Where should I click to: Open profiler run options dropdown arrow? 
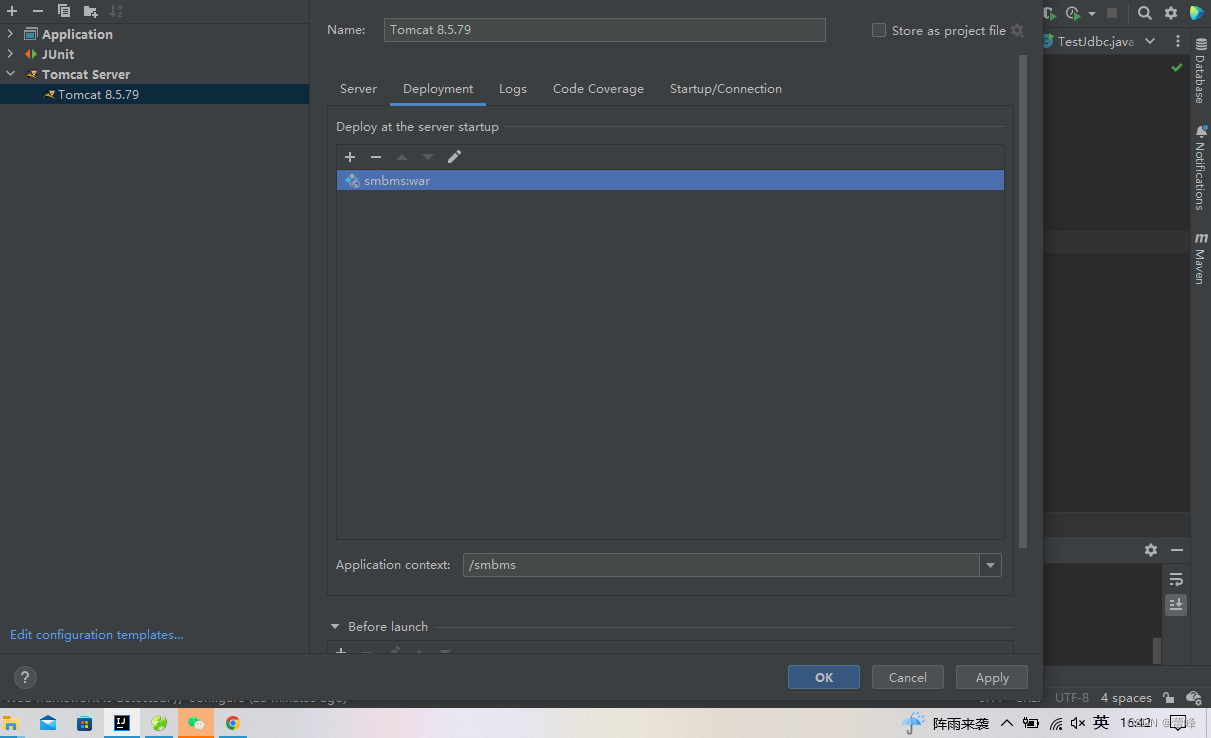point(1092,13)
